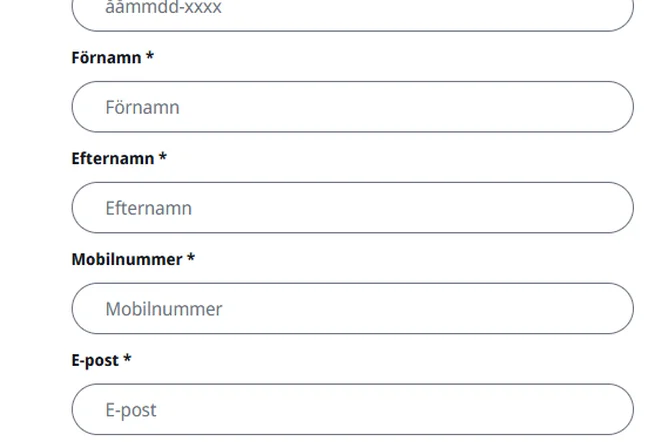The height and width of the screenshot is (448, 668).
Task: Click empty space inside the E-post box
Action: (450, 409)
